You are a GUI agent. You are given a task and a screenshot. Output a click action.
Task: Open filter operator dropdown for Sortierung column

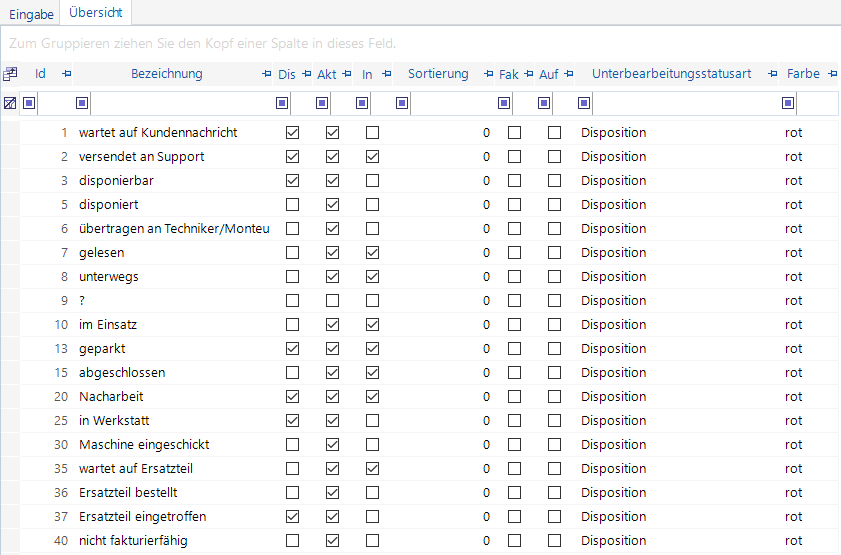[x=402, y=103]
